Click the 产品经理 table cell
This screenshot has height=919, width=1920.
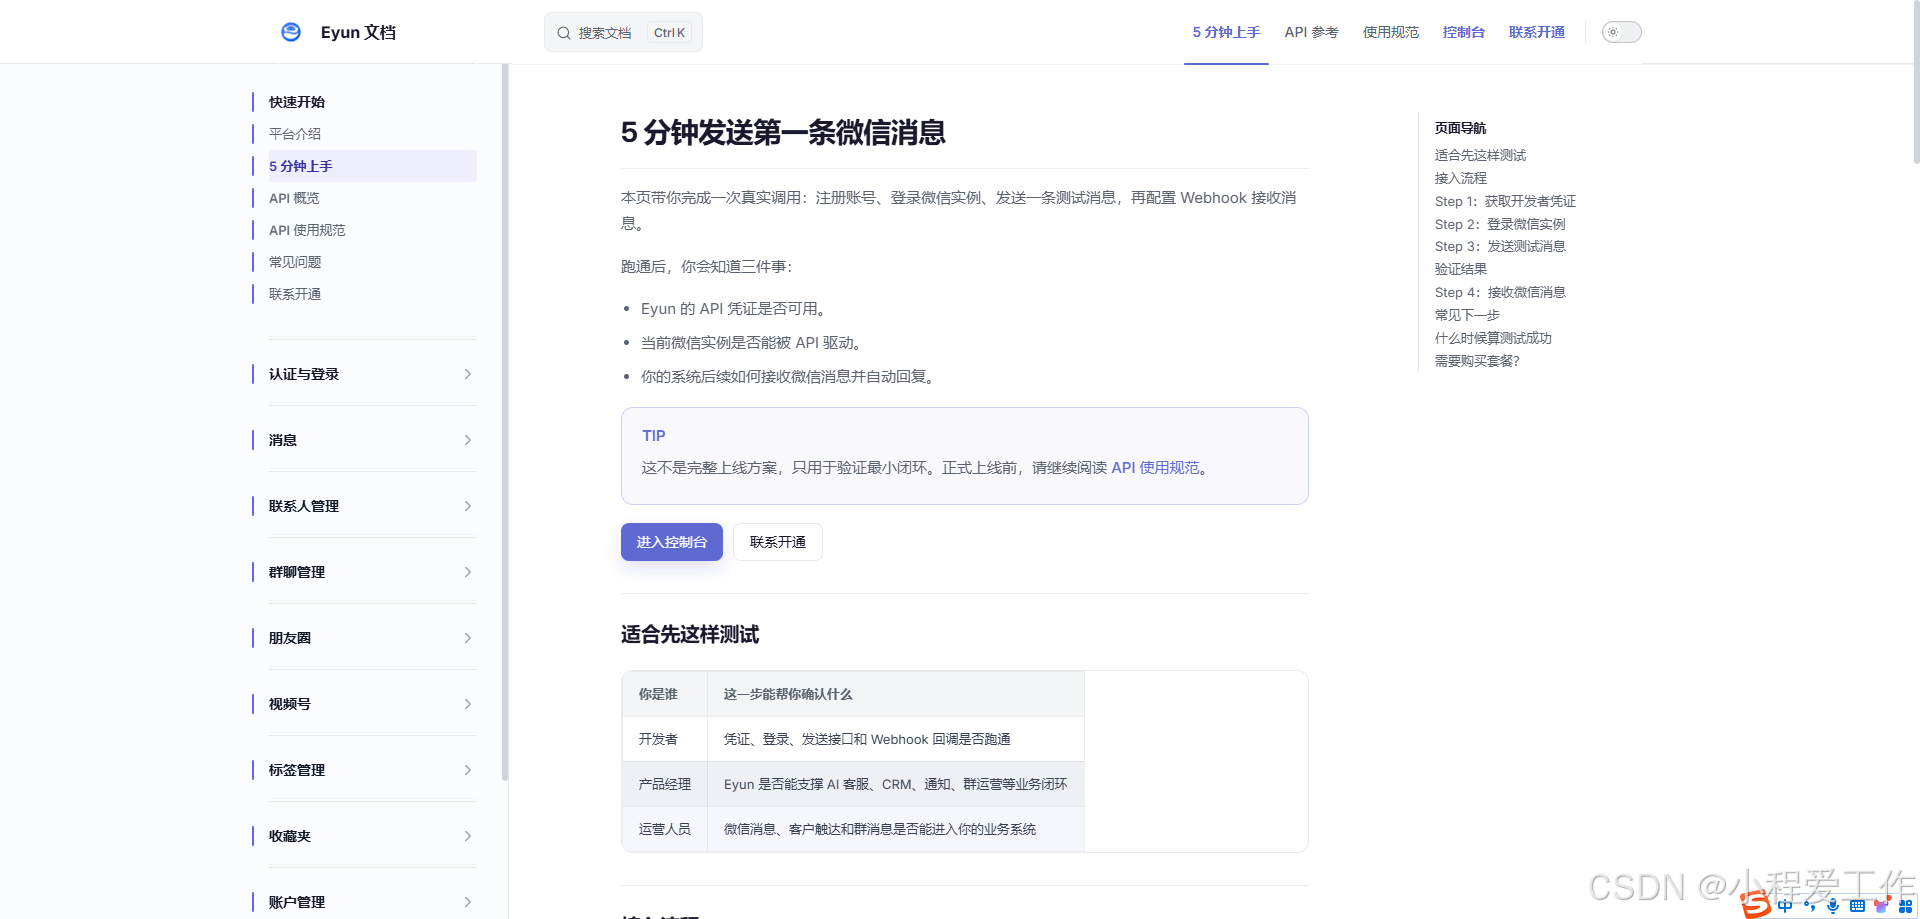(664, 784)
